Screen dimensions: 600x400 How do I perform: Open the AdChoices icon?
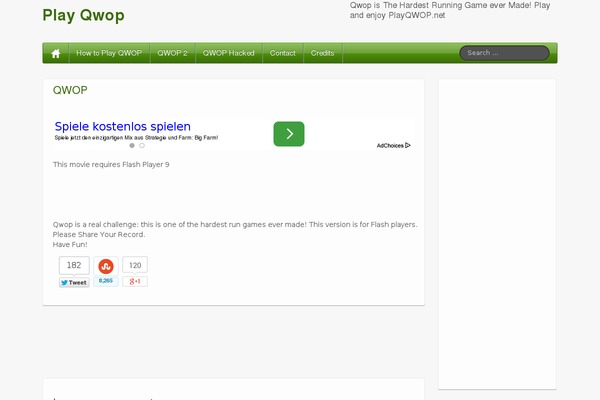393,145
